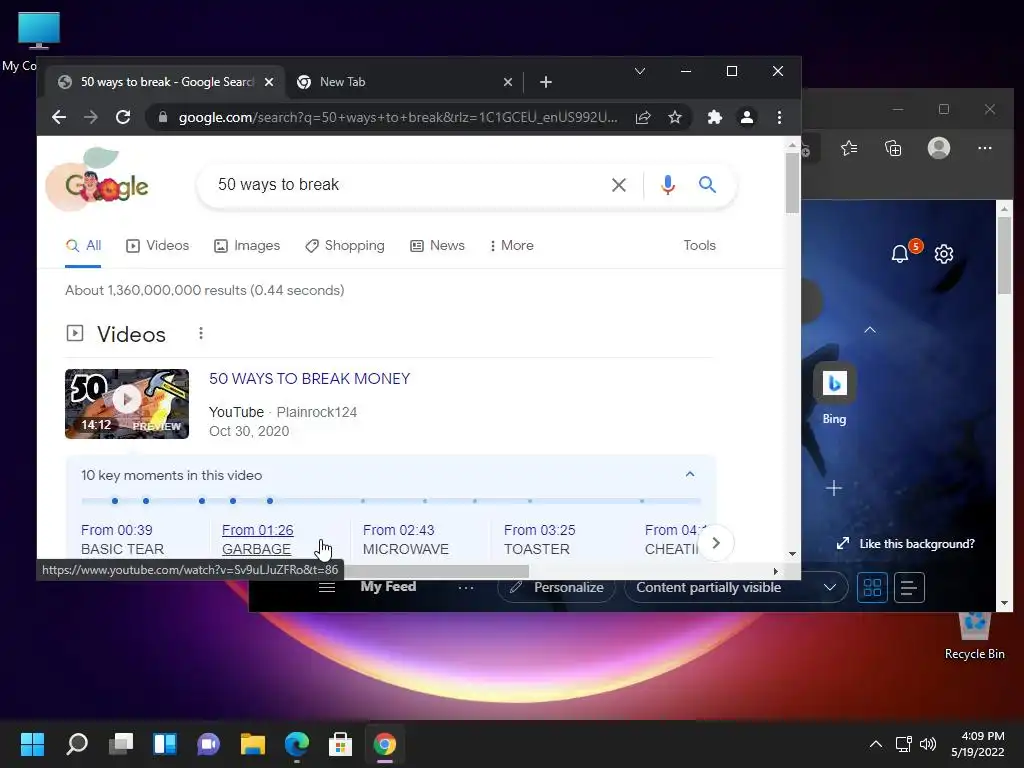
Task: Play the 50 WAYS TO BREAK MONEY thumbnail
Action: pos(127,404)
